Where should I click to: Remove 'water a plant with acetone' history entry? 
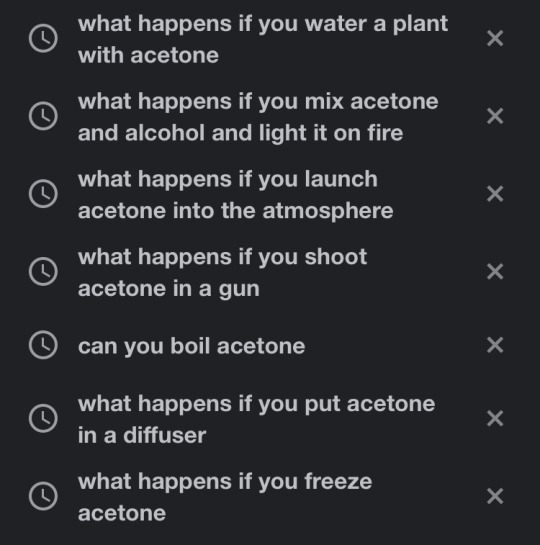pyautogui.click(x=495, y=38)
